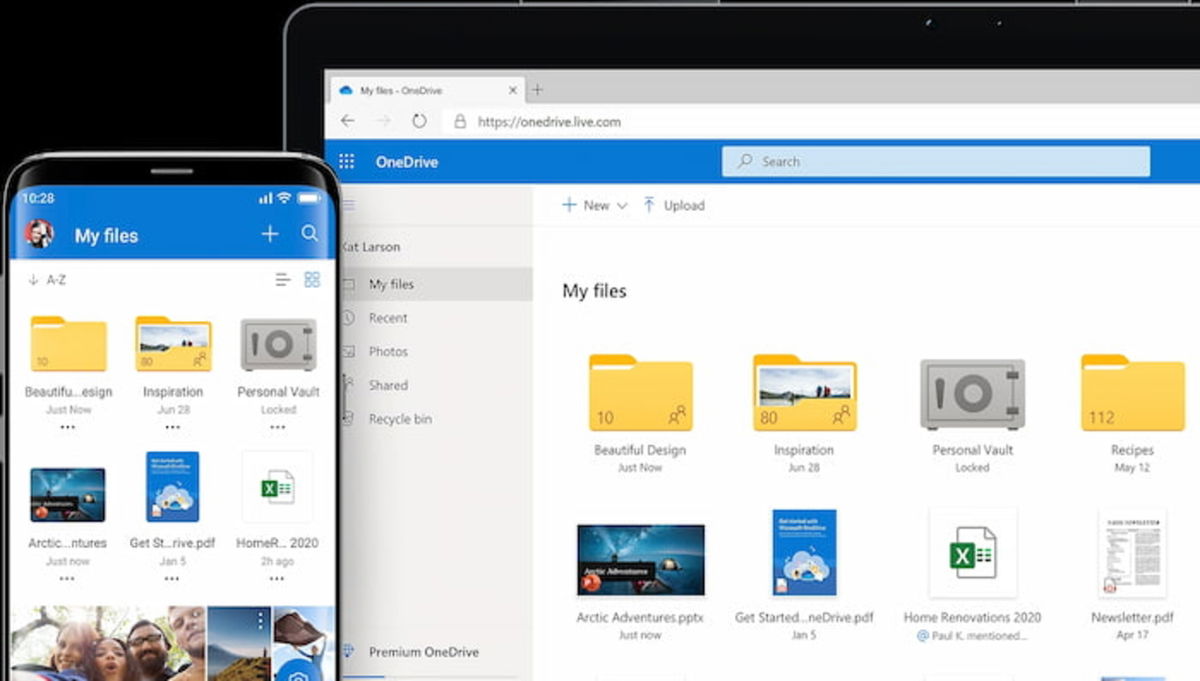Tap the search icon in the phone header
Image resolution: width=1200 pixels, height=681 pixels.
click(309, 234)
